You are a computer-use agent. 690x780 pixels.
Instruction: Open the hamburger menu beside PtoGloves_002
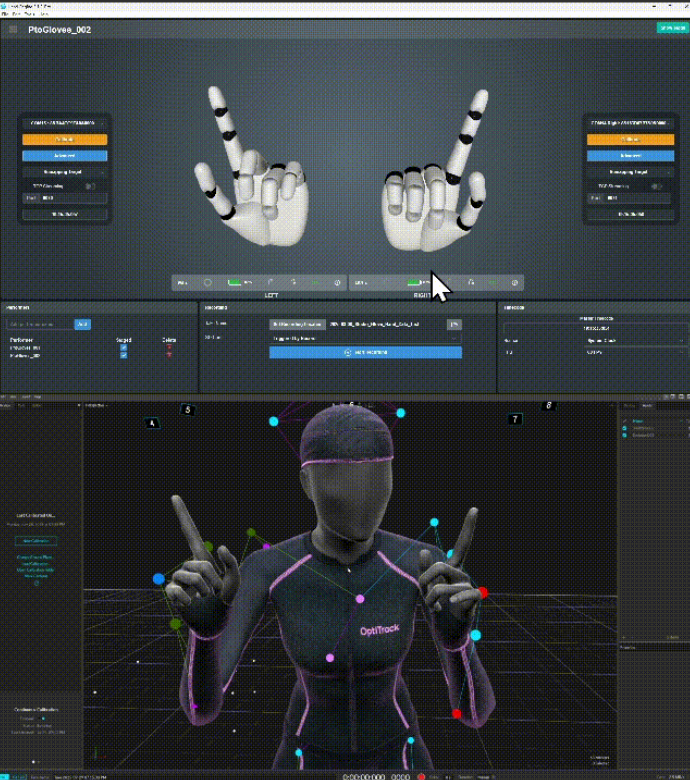[x=13, y=29]
